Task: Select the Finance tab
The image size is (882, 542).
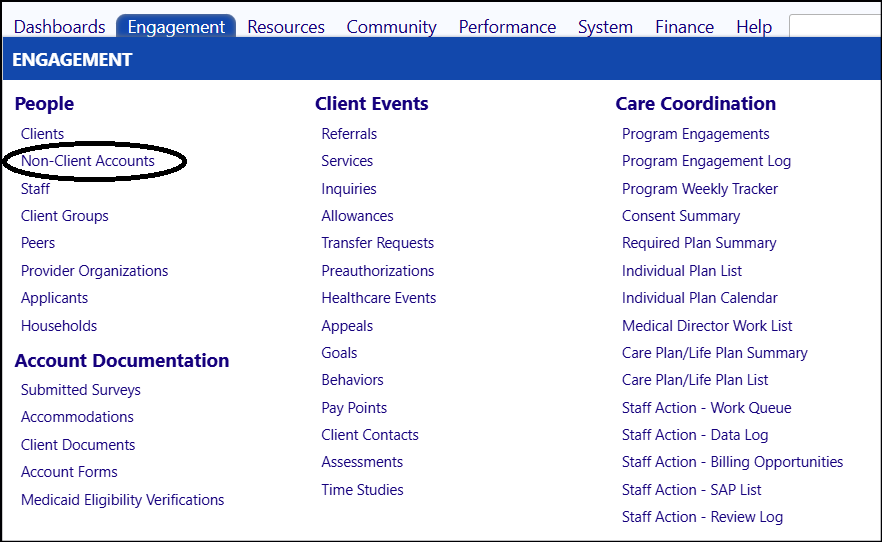Action: pyautogui.click(x=685, y=27)
